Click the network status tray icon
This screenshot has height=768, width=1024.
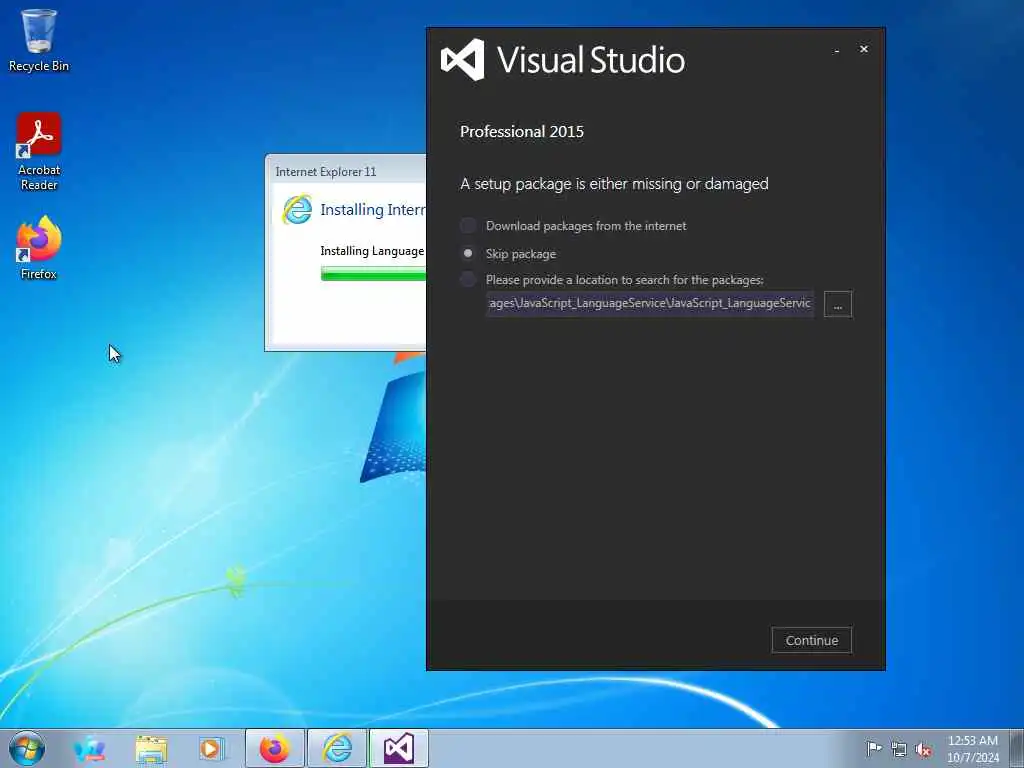coord(899,749)
